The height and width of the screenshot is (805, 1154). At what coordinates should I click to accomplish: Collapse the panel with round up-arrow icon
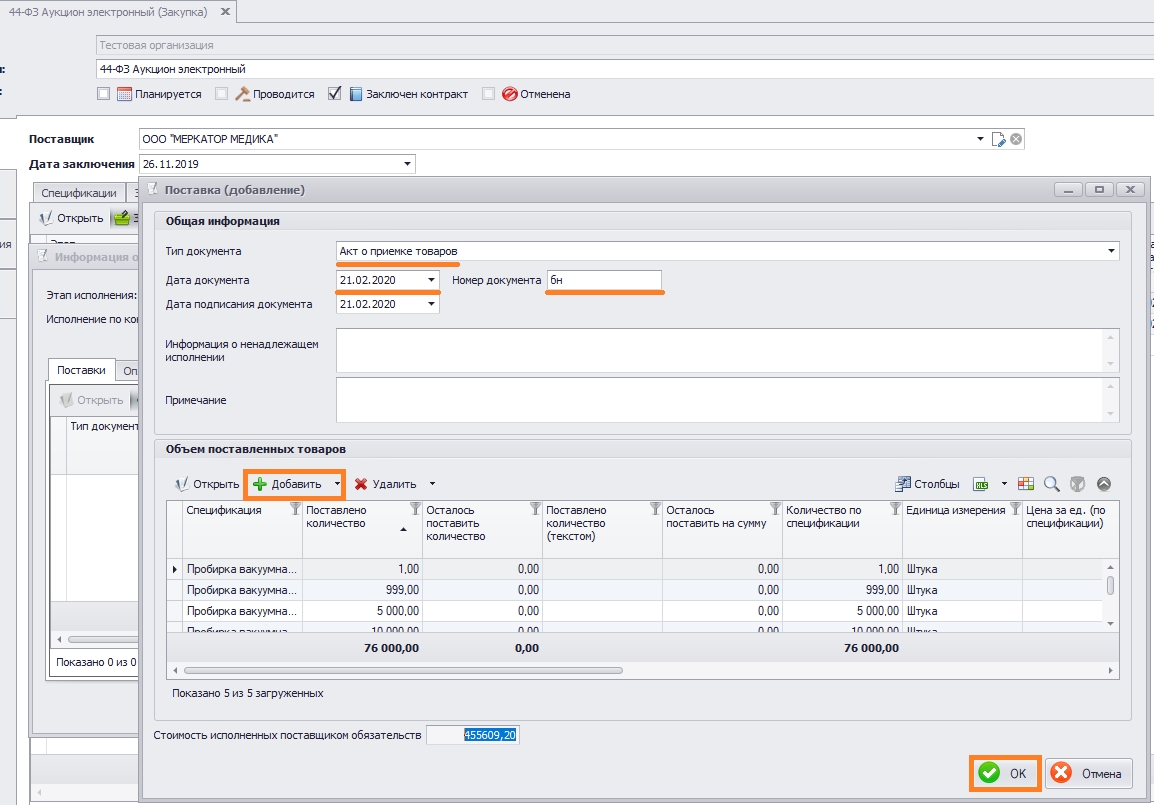coord(1103,483)
